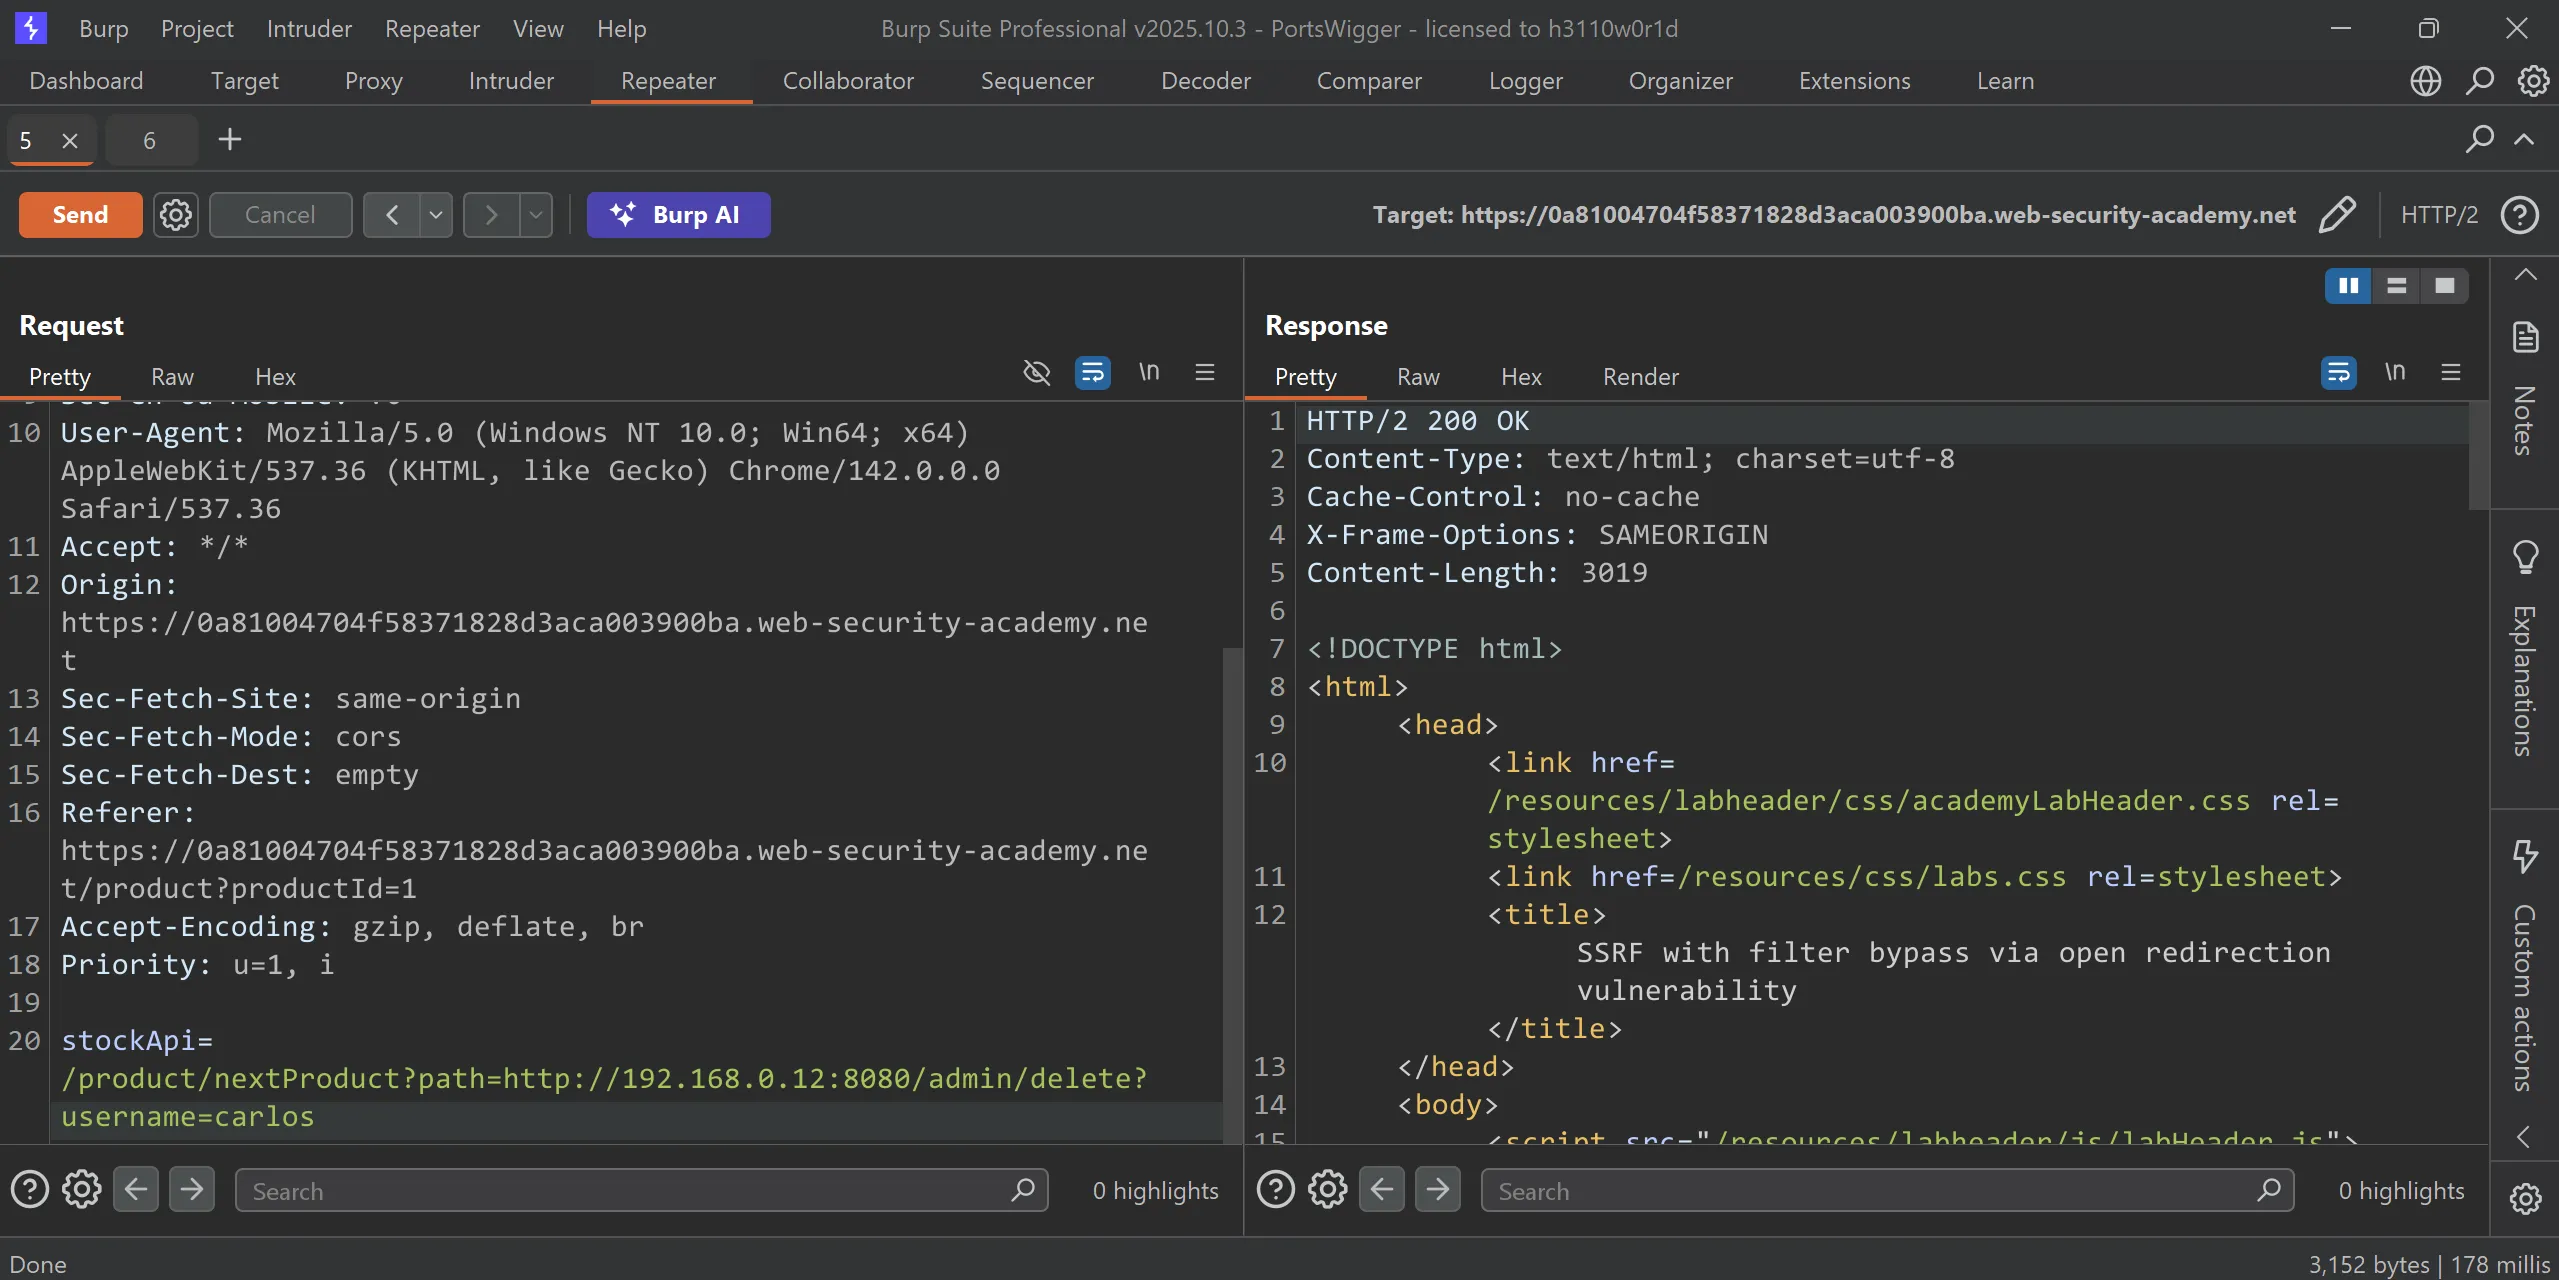Open request hamburger options menu

pos(1204,373)
